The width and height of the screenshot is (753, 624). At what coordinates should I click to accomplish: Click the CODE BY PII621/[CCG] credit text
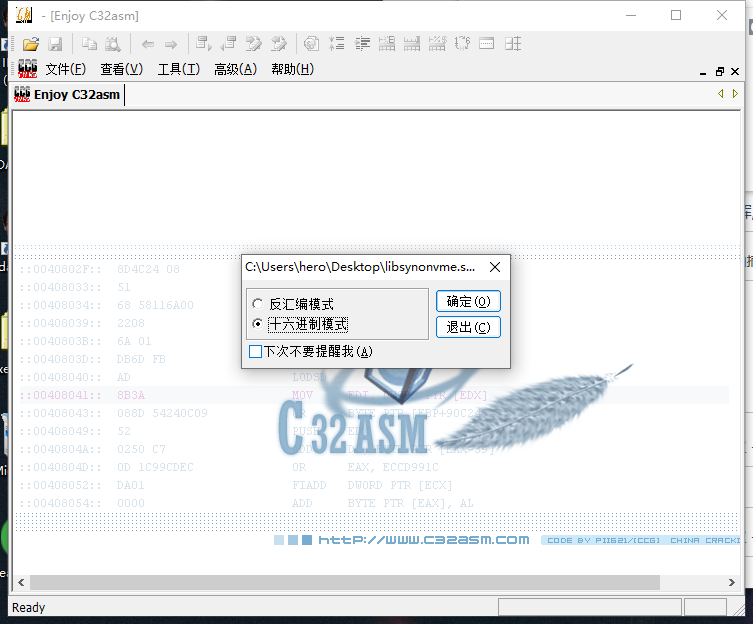tap(603, 540)
